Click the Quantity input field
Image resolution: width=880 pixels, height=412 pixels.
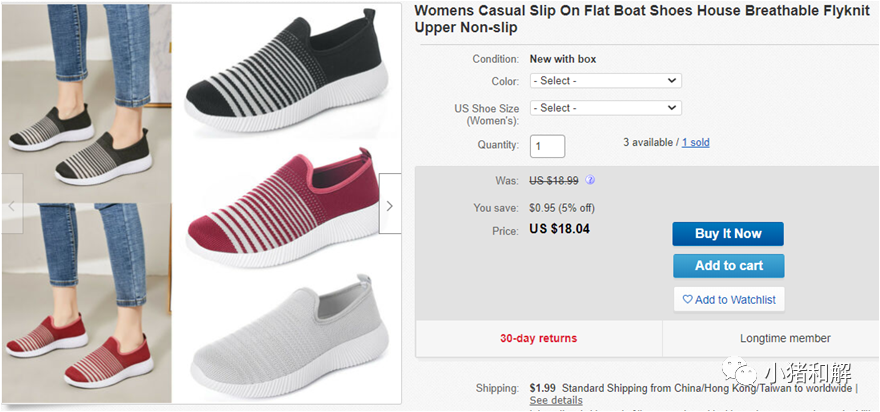(548, 146)
